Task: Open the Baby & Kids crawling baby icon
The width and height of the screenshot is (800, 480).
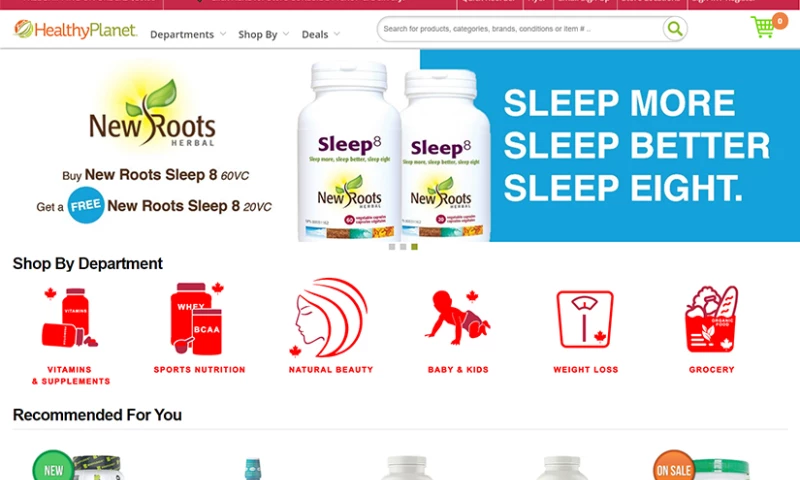Action: tap(458, 317)
